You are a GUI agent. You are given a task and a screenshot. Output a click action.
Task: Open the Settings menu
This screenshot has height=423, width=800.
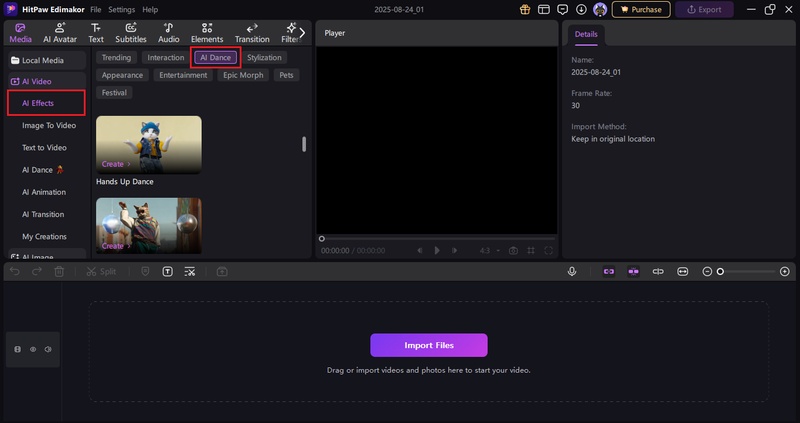(121, 10)
